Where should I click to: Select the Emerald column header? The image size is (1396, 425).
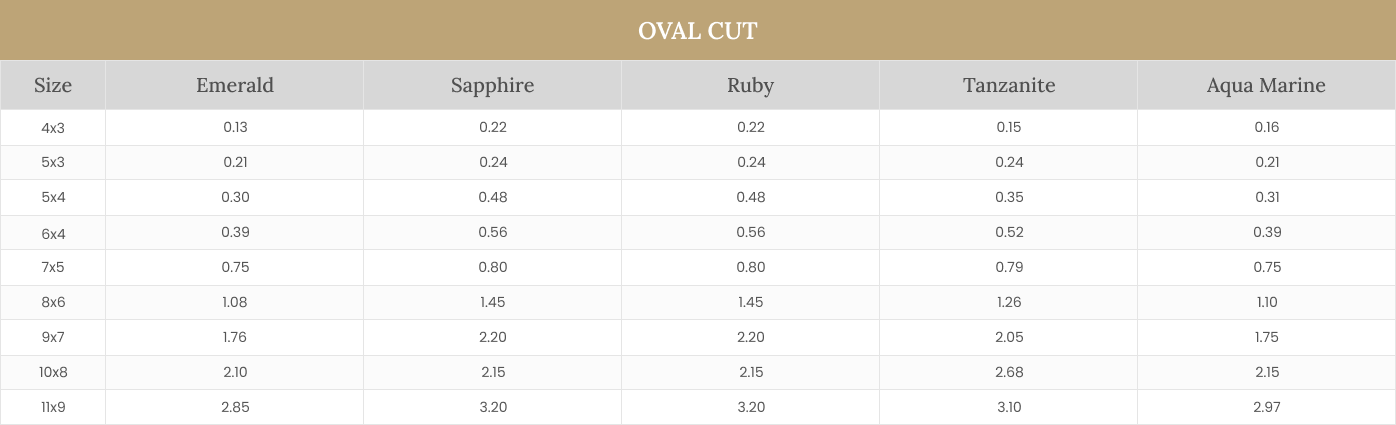[235, 86]
